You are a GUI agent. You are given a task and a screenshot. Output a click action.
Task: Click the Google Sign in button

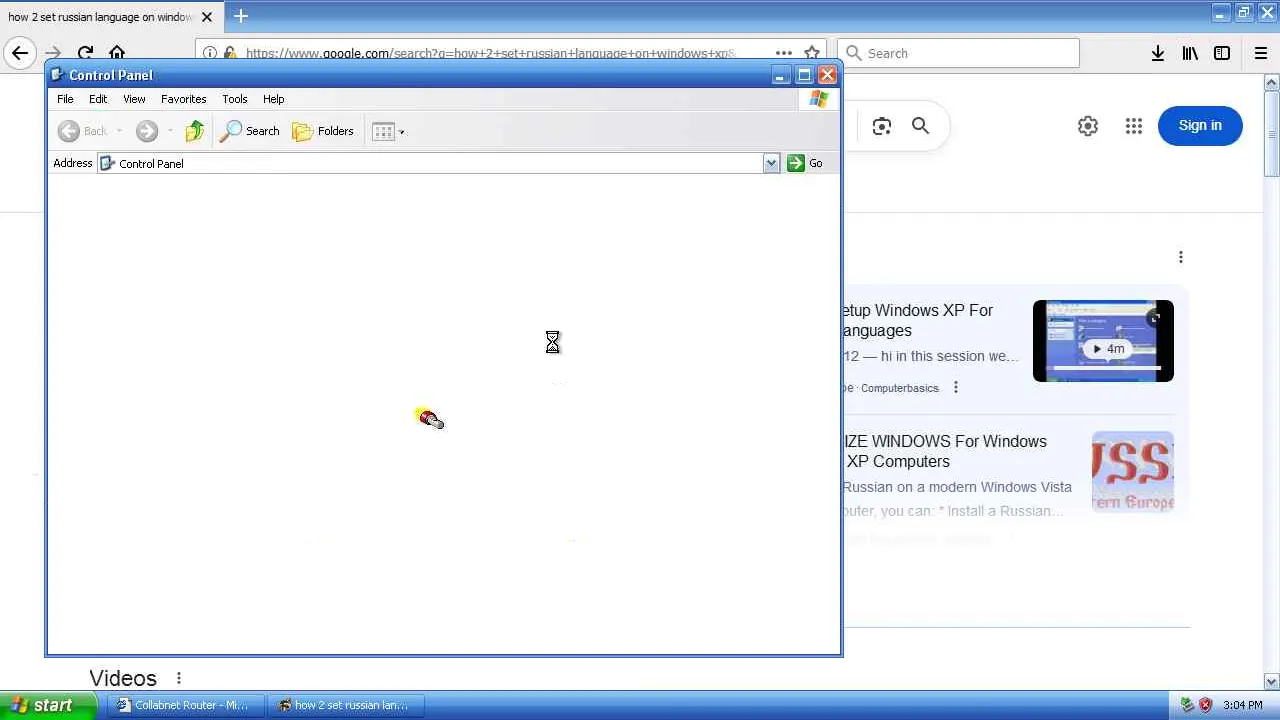[x=1200, y=126]
